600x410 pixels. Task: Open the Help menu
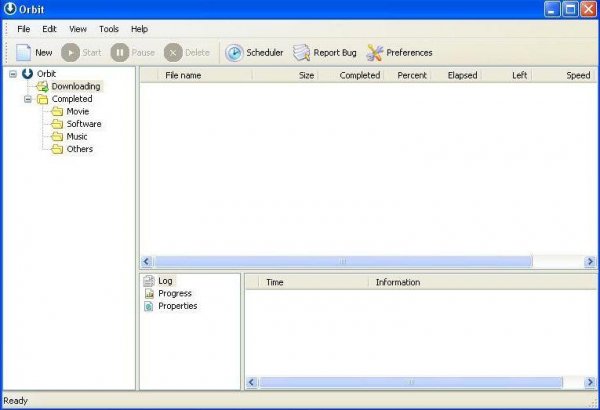(139, 29)
